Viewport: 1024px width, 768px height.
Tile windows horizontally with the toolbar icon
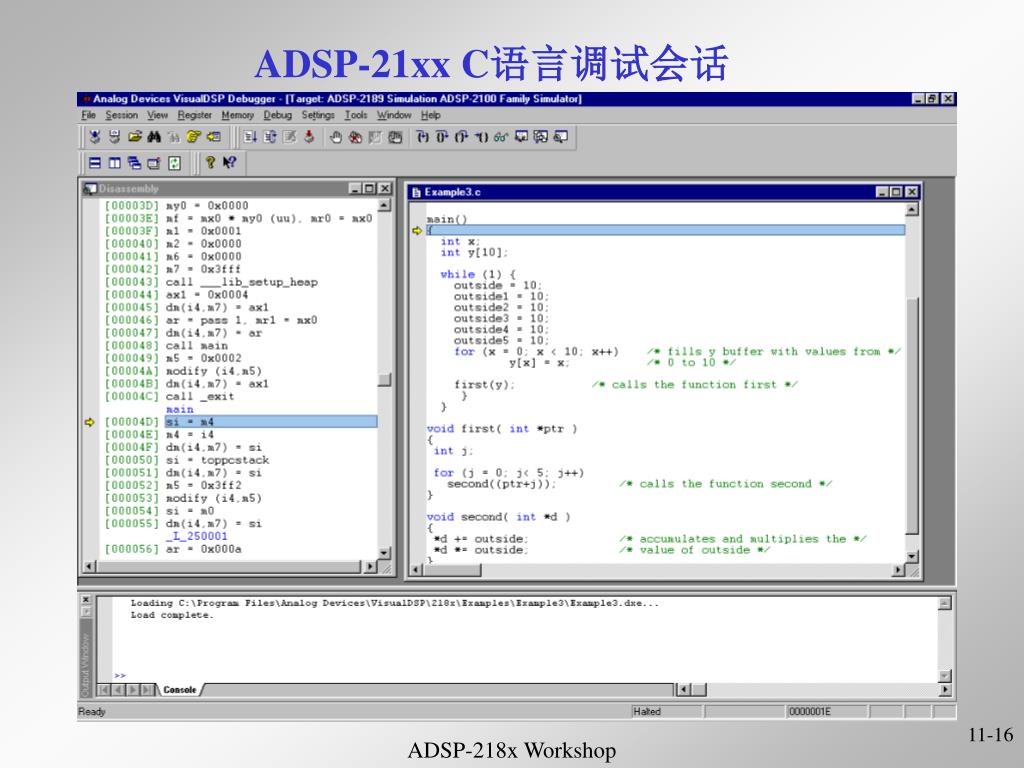click(95, 163)
